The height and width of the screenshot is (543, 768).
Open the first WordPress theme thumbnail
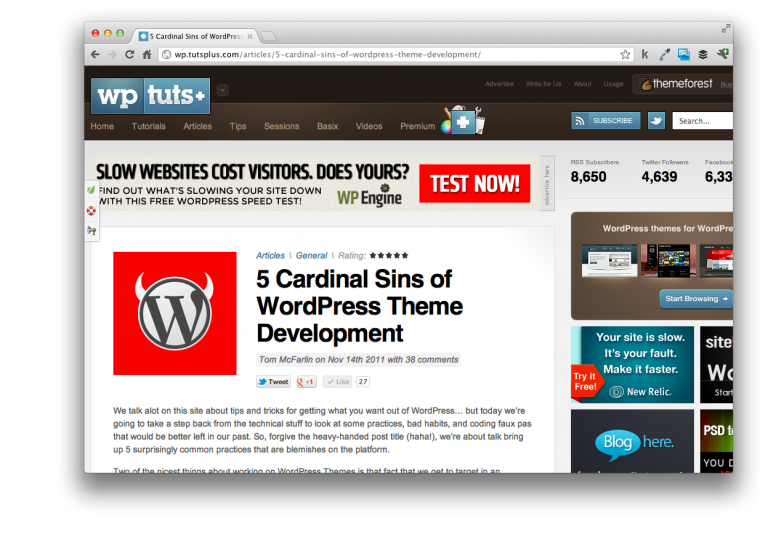pos(609,261)
